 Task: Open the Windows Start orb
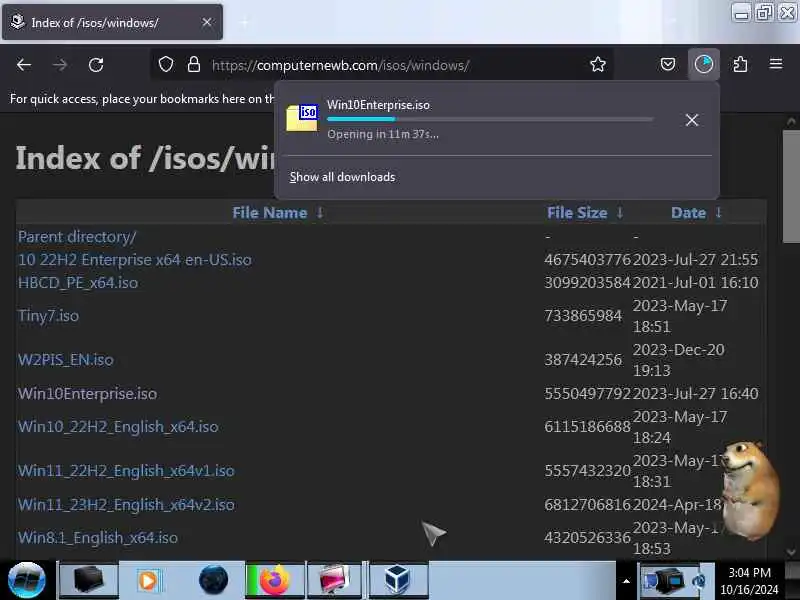click(x=27, y=580)
